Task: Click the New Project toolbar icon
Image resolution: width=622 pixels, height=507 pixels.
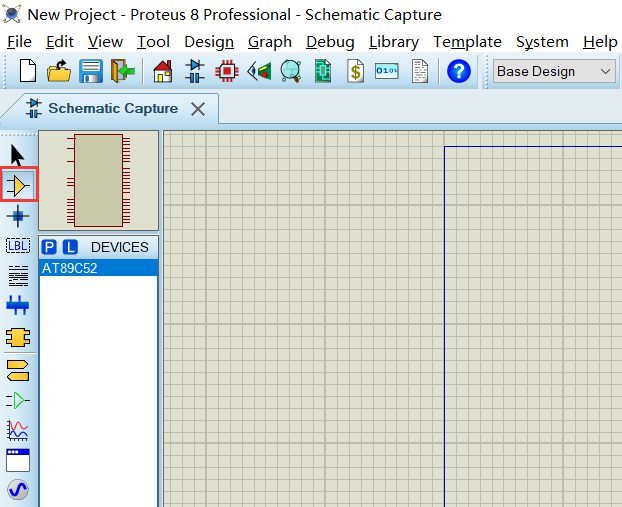Action: (28, 71)
